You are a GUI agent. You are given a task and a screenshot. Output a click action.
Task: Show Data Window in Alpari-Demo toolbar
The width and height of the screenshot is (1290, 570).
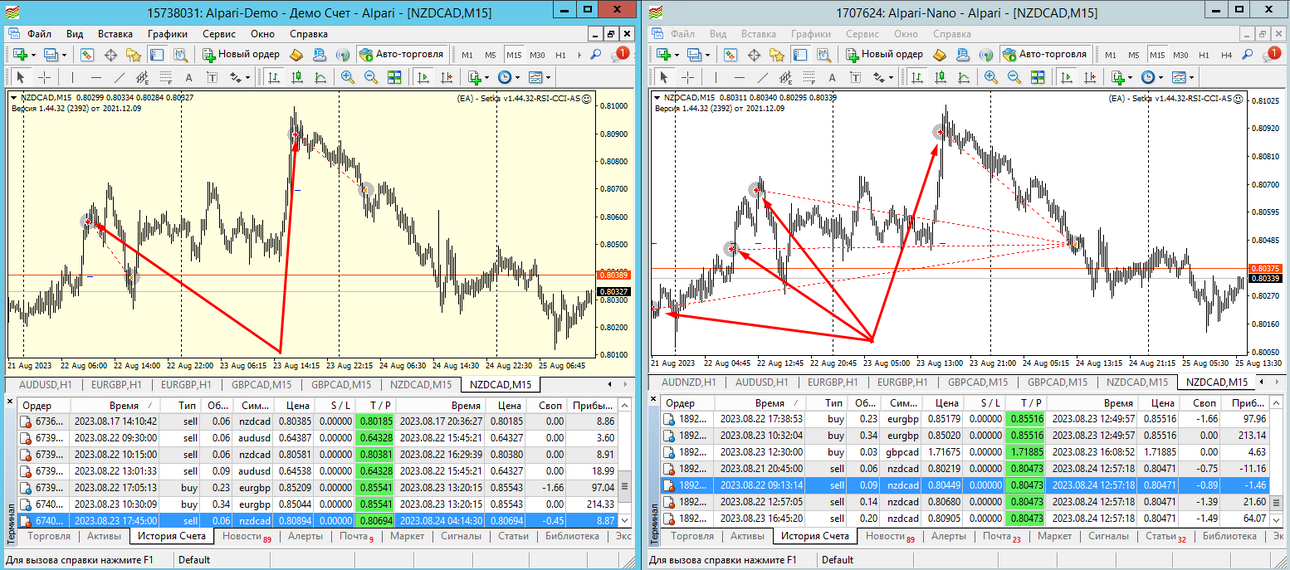pos(110,54)
